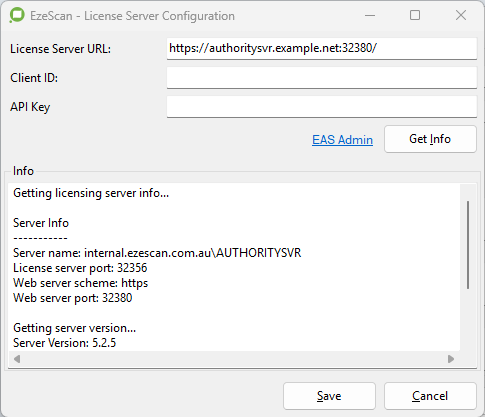Select the API Key input box
The image size is (485, 417).
[x=322, y=107]
